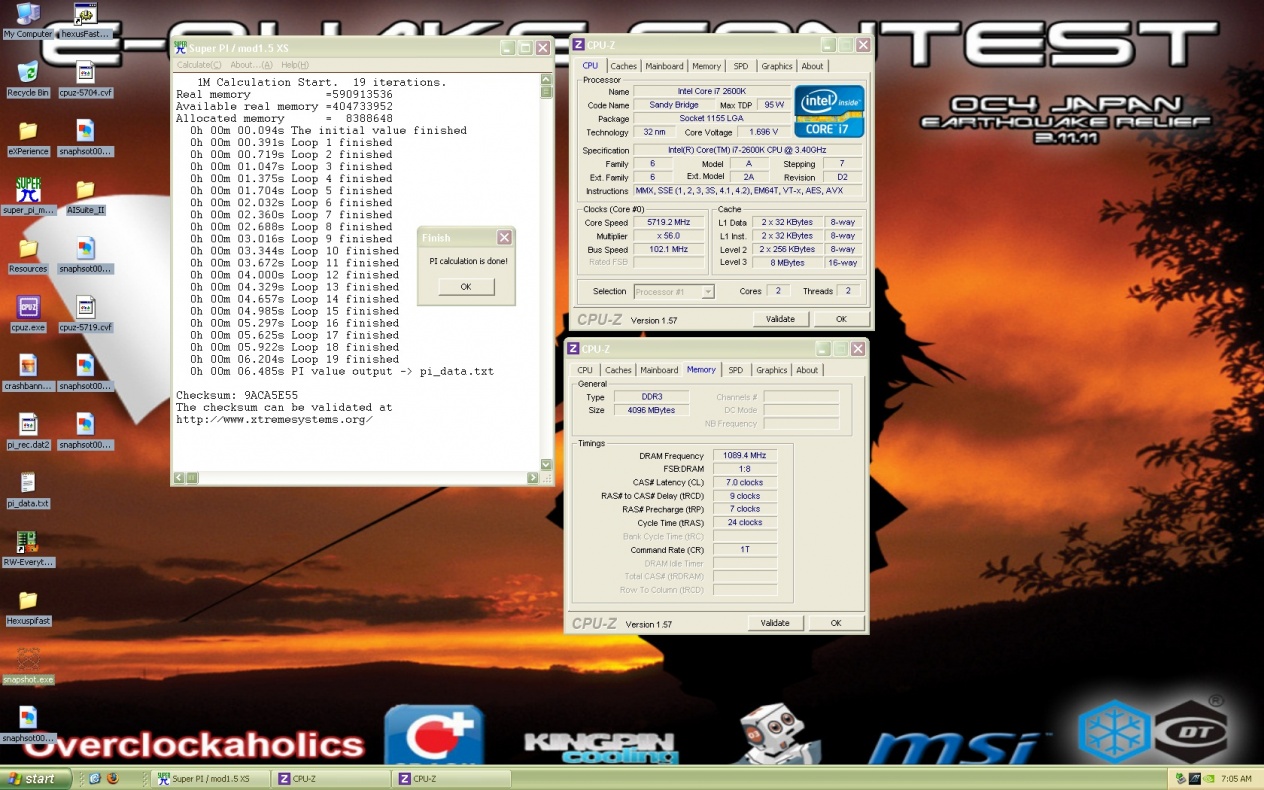Select the RW-Everything shortcut icon

click(x=28, y=543)
